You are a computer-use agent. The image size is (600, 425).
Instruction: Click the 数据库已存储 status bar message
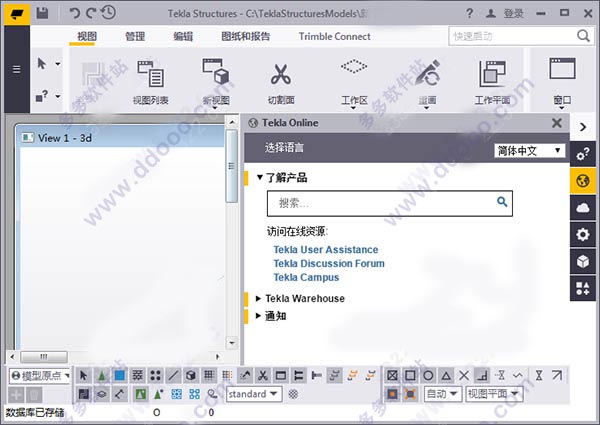35,413
